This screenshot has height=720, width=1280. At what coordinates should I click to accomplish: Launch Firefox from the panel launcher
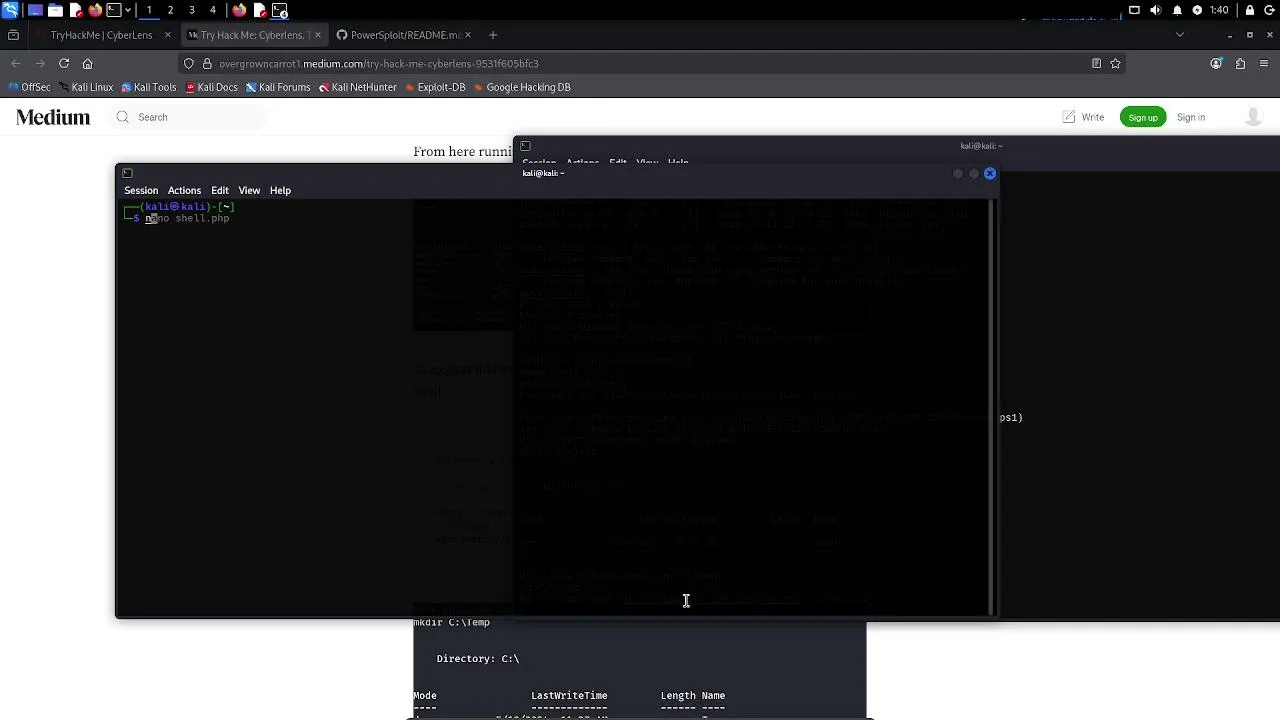[x=95, y=10]
